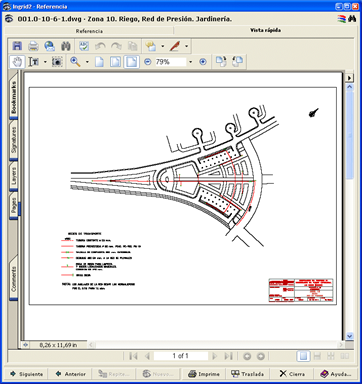Toggle the Fit Width page view
This screenshot has width=362, height=384.
(x=132, y=62)
